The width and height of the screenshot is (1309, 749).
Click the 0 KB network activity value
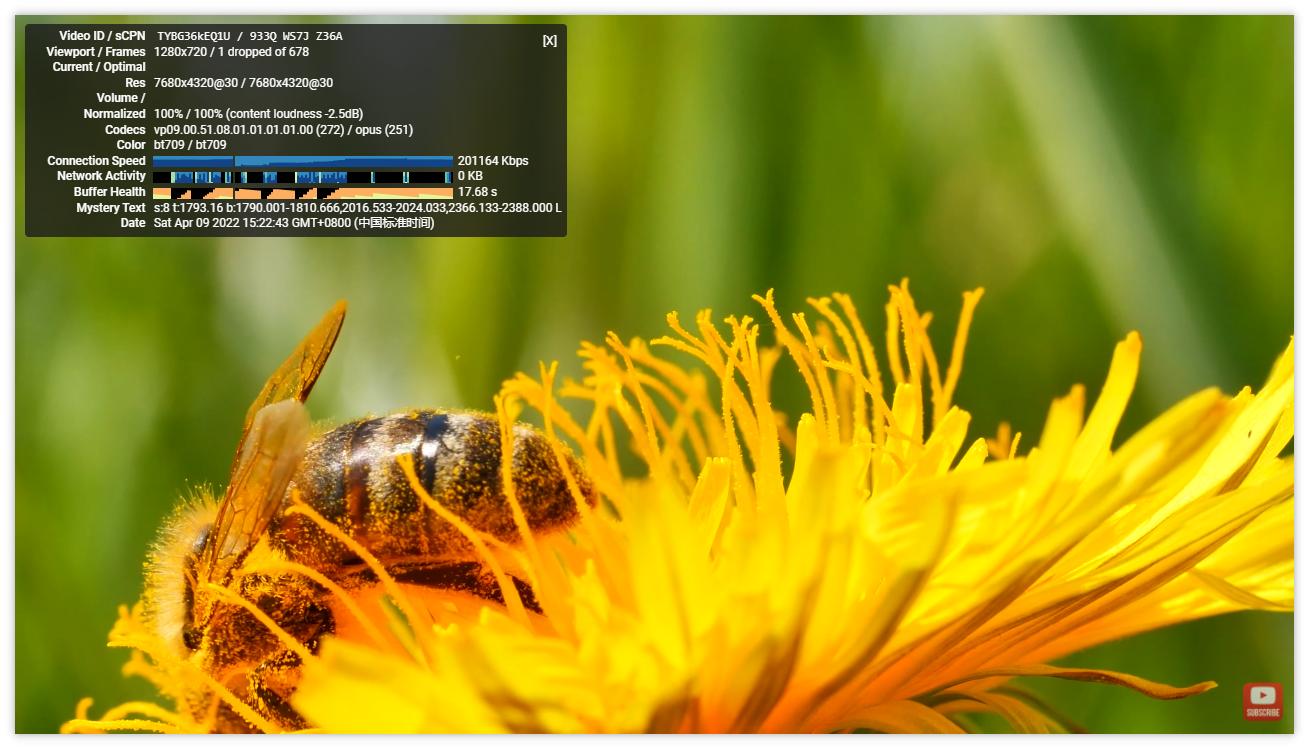(470, 176)
